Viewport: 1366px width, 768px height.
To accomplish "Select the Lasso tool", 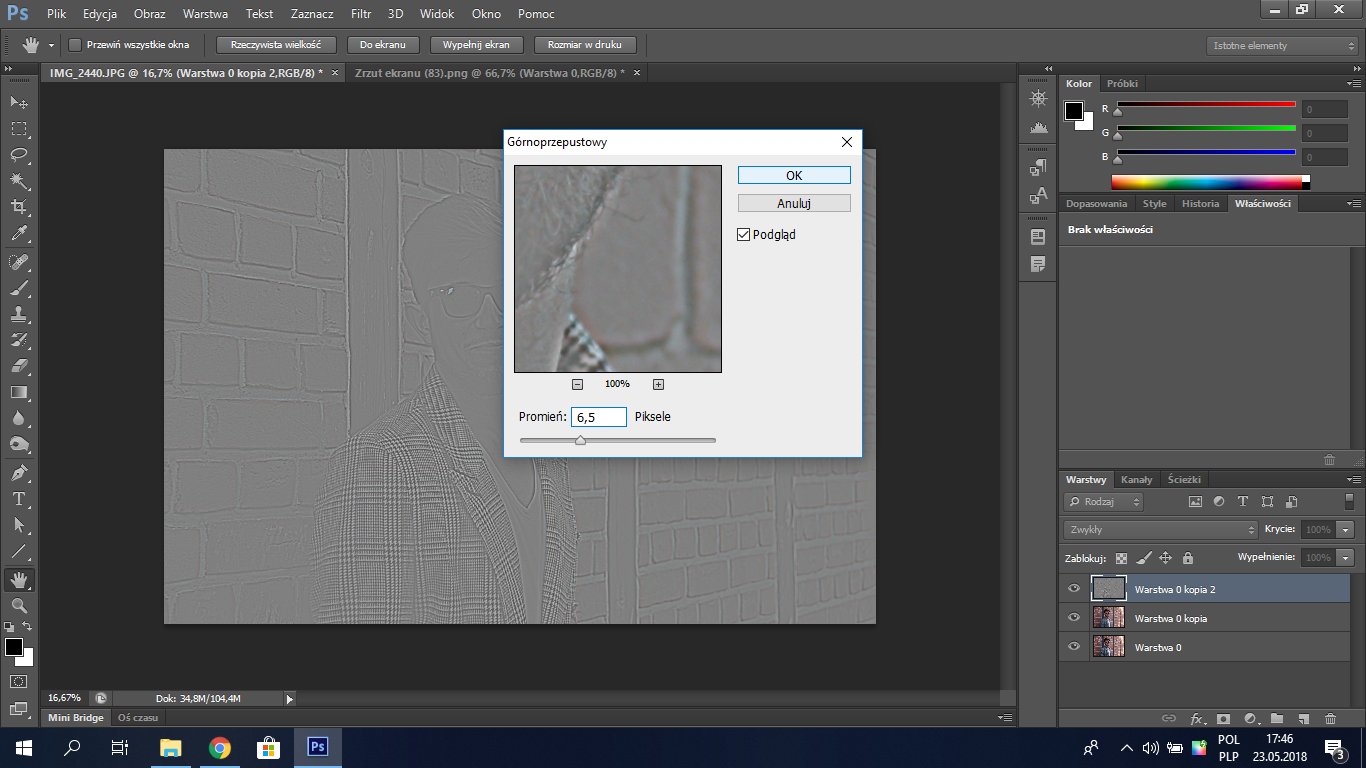I will tap(19, 155).
